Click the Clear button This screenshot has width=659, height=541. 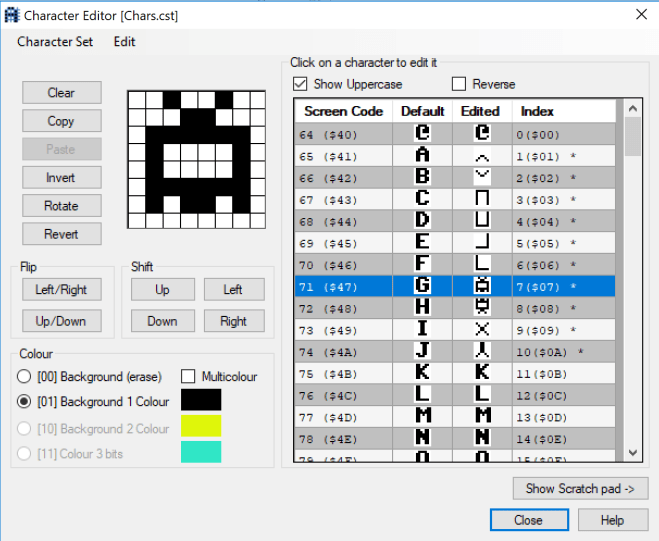pos(62,92)
